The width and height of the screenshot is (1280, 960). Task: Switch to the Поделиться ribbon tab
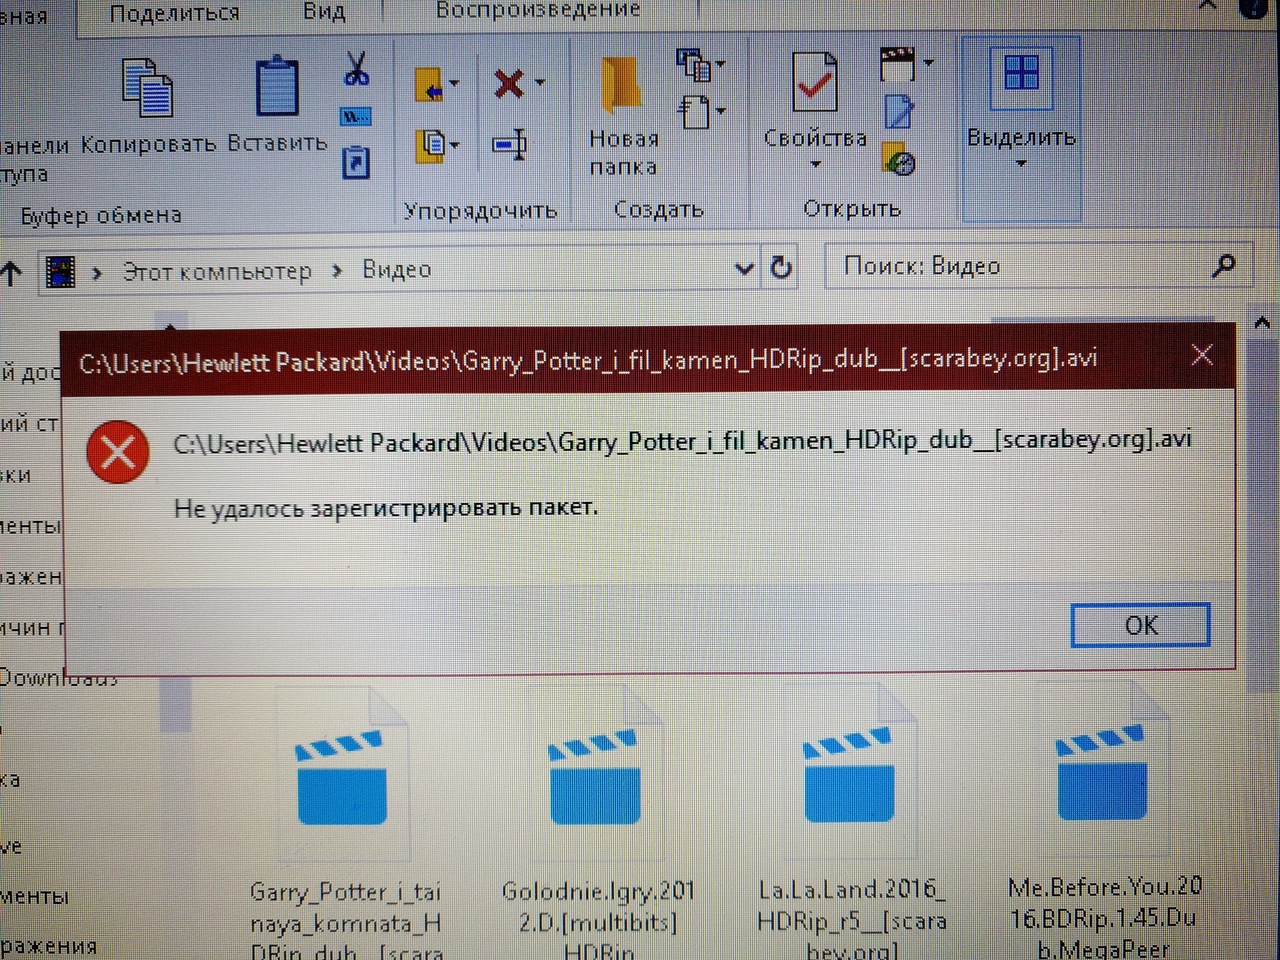[174, 13]
